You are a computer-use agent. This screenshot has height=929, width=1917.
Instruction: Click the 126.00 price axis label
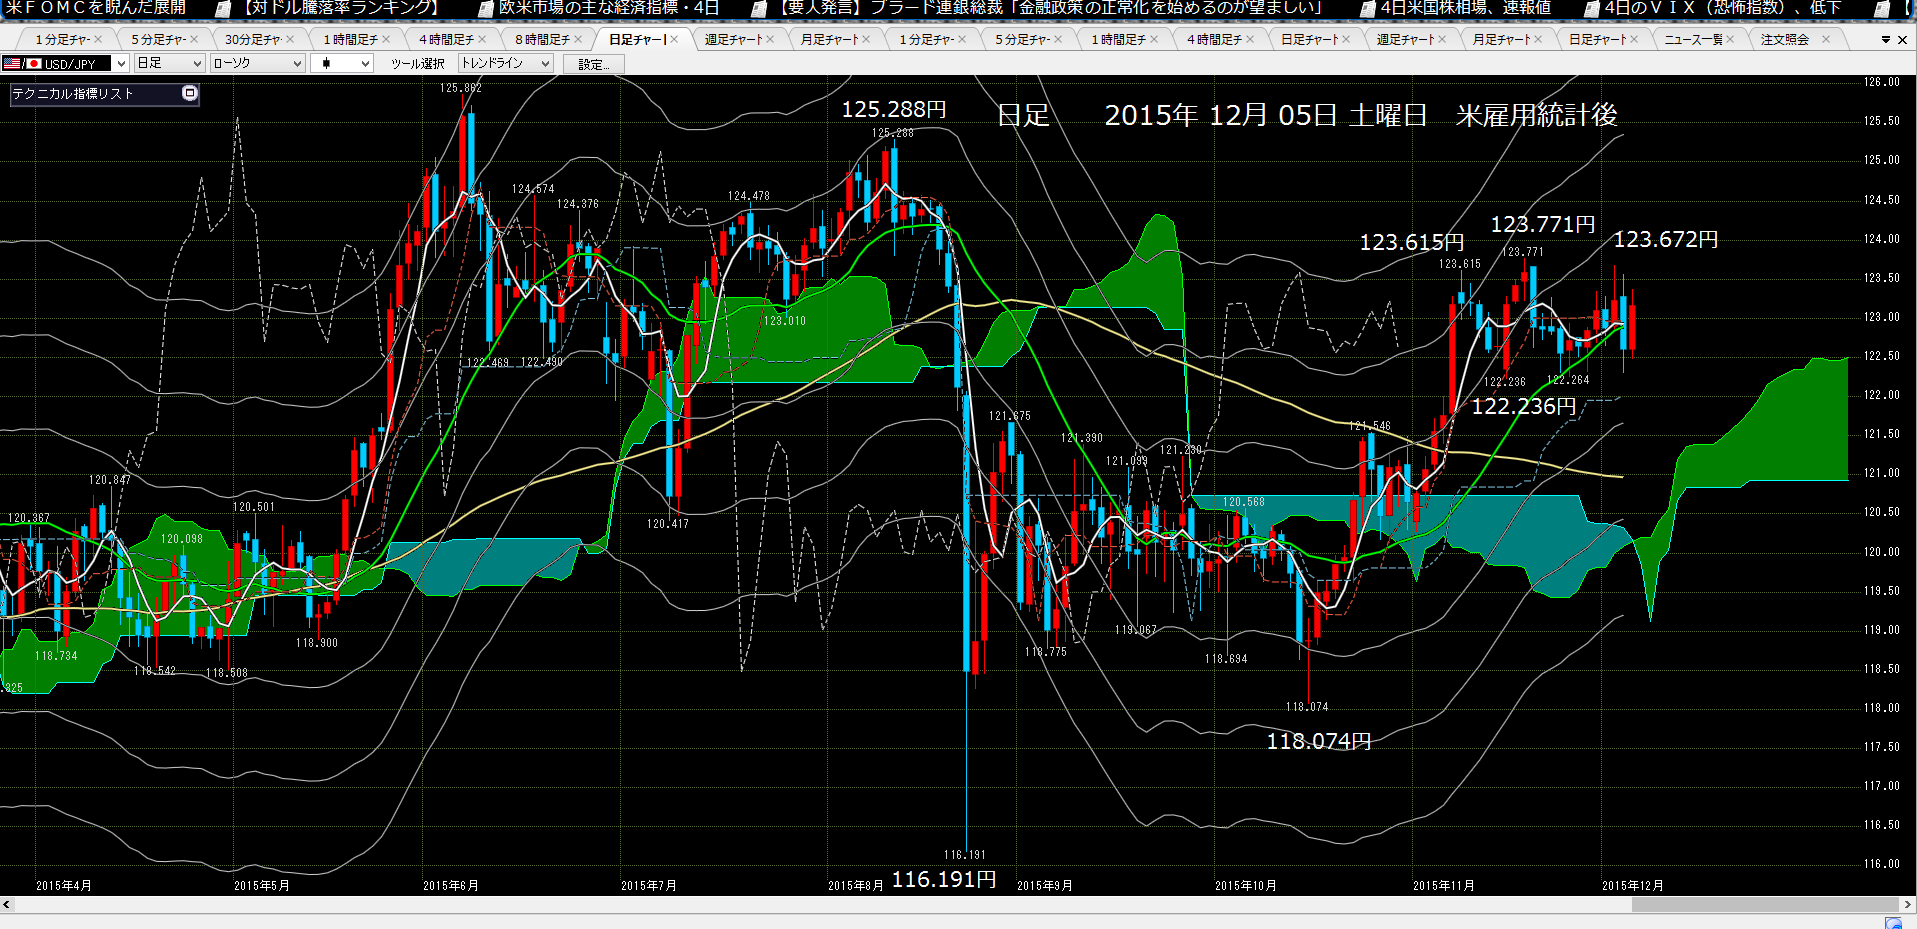pos(1881,82)
